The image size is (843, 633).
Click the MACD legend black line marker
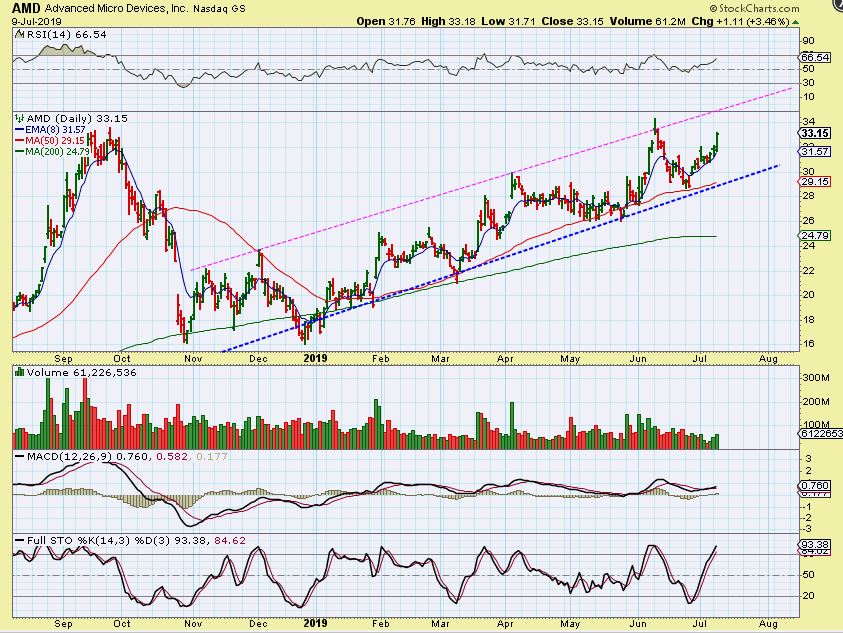coord(20,457)
